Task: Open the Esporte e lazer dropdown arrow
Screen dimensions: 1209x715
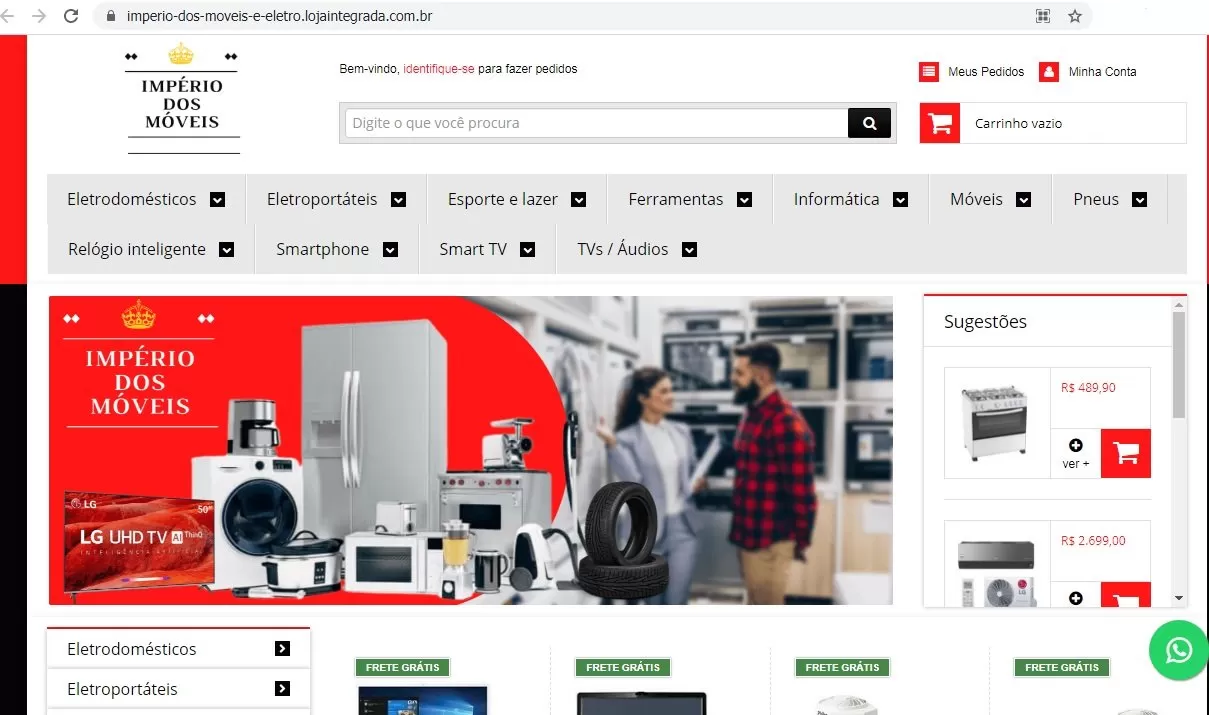Action: (579, 200)
